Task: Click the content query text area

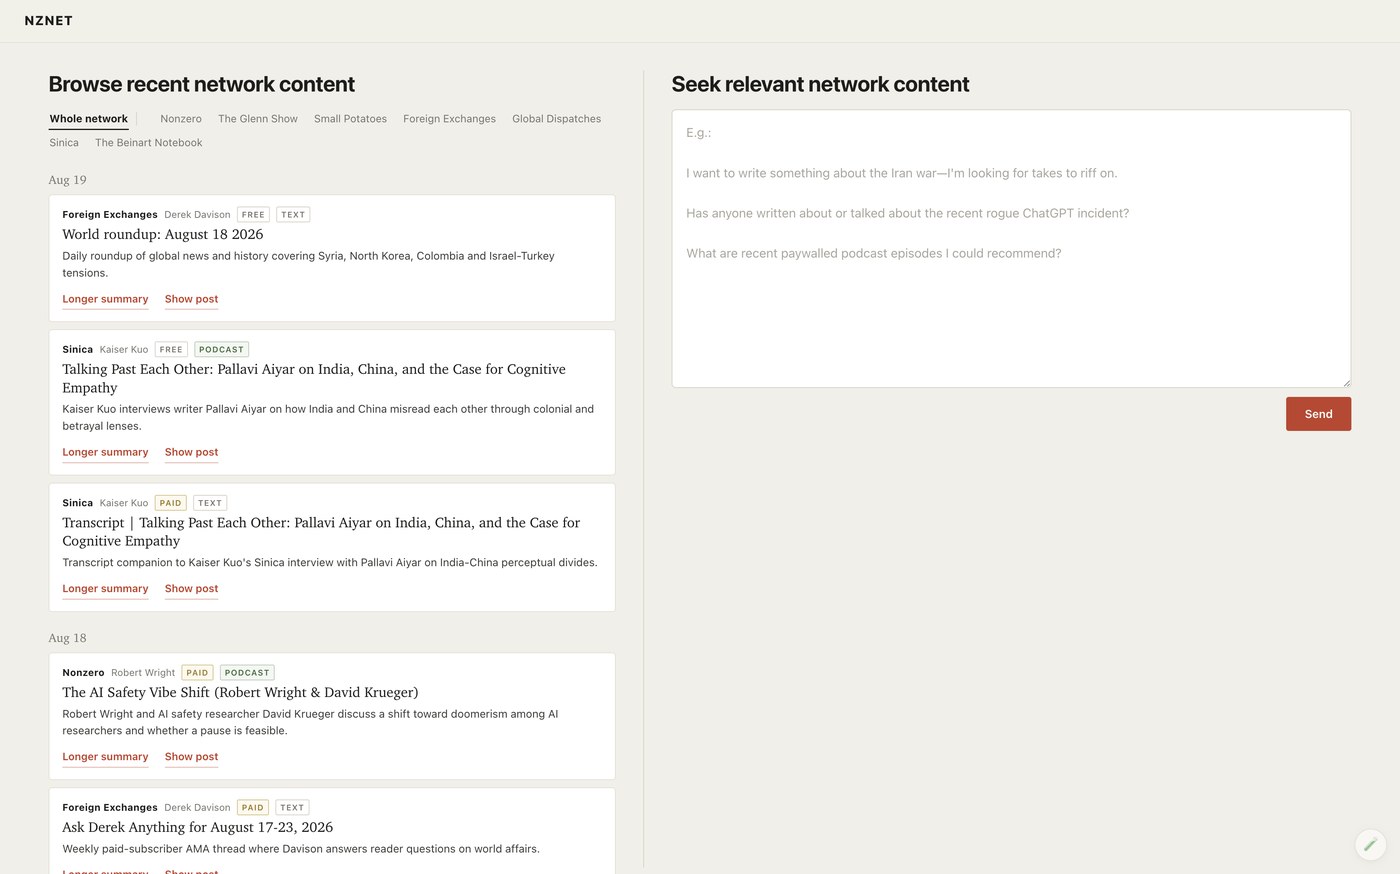Action: [1011, 249]
